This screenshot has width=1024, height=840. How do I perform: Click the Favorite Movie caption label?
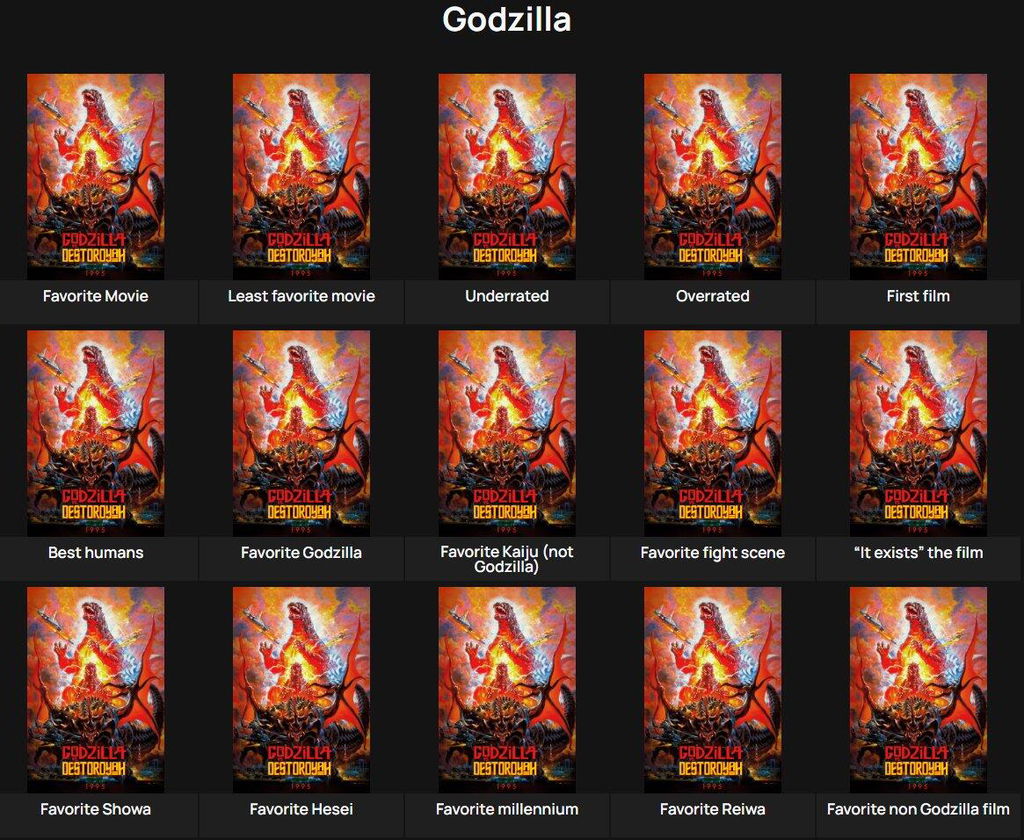(x=95, y=296)
